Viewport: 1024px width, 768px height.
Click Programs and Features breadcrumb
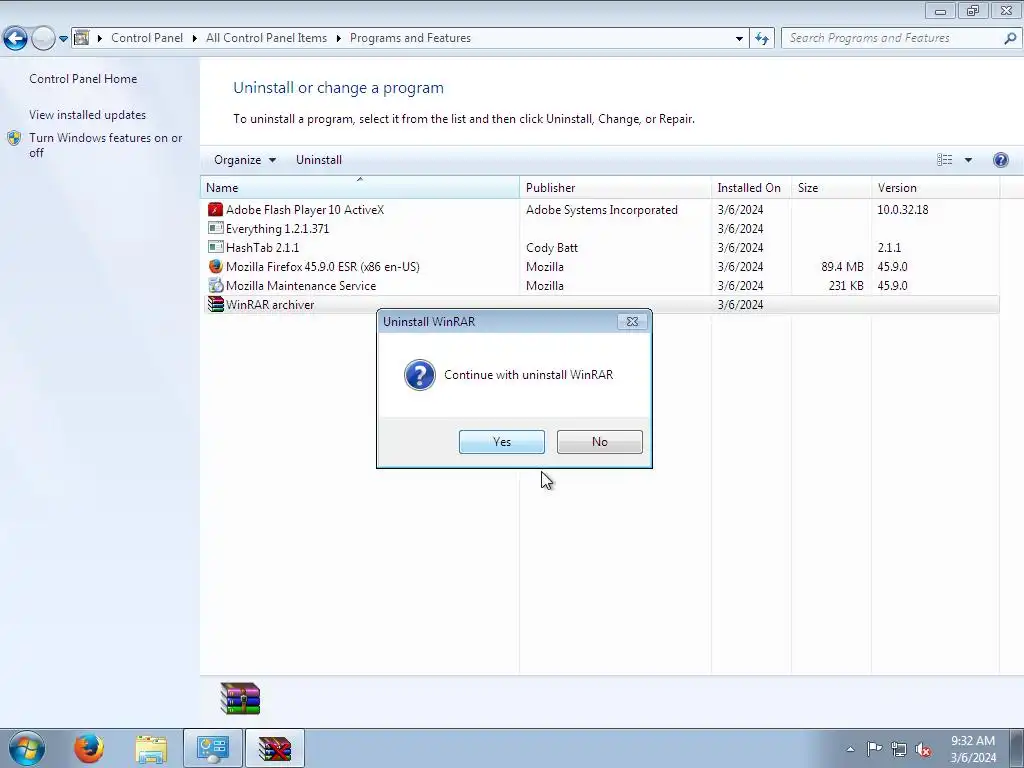tap(410, 38)
